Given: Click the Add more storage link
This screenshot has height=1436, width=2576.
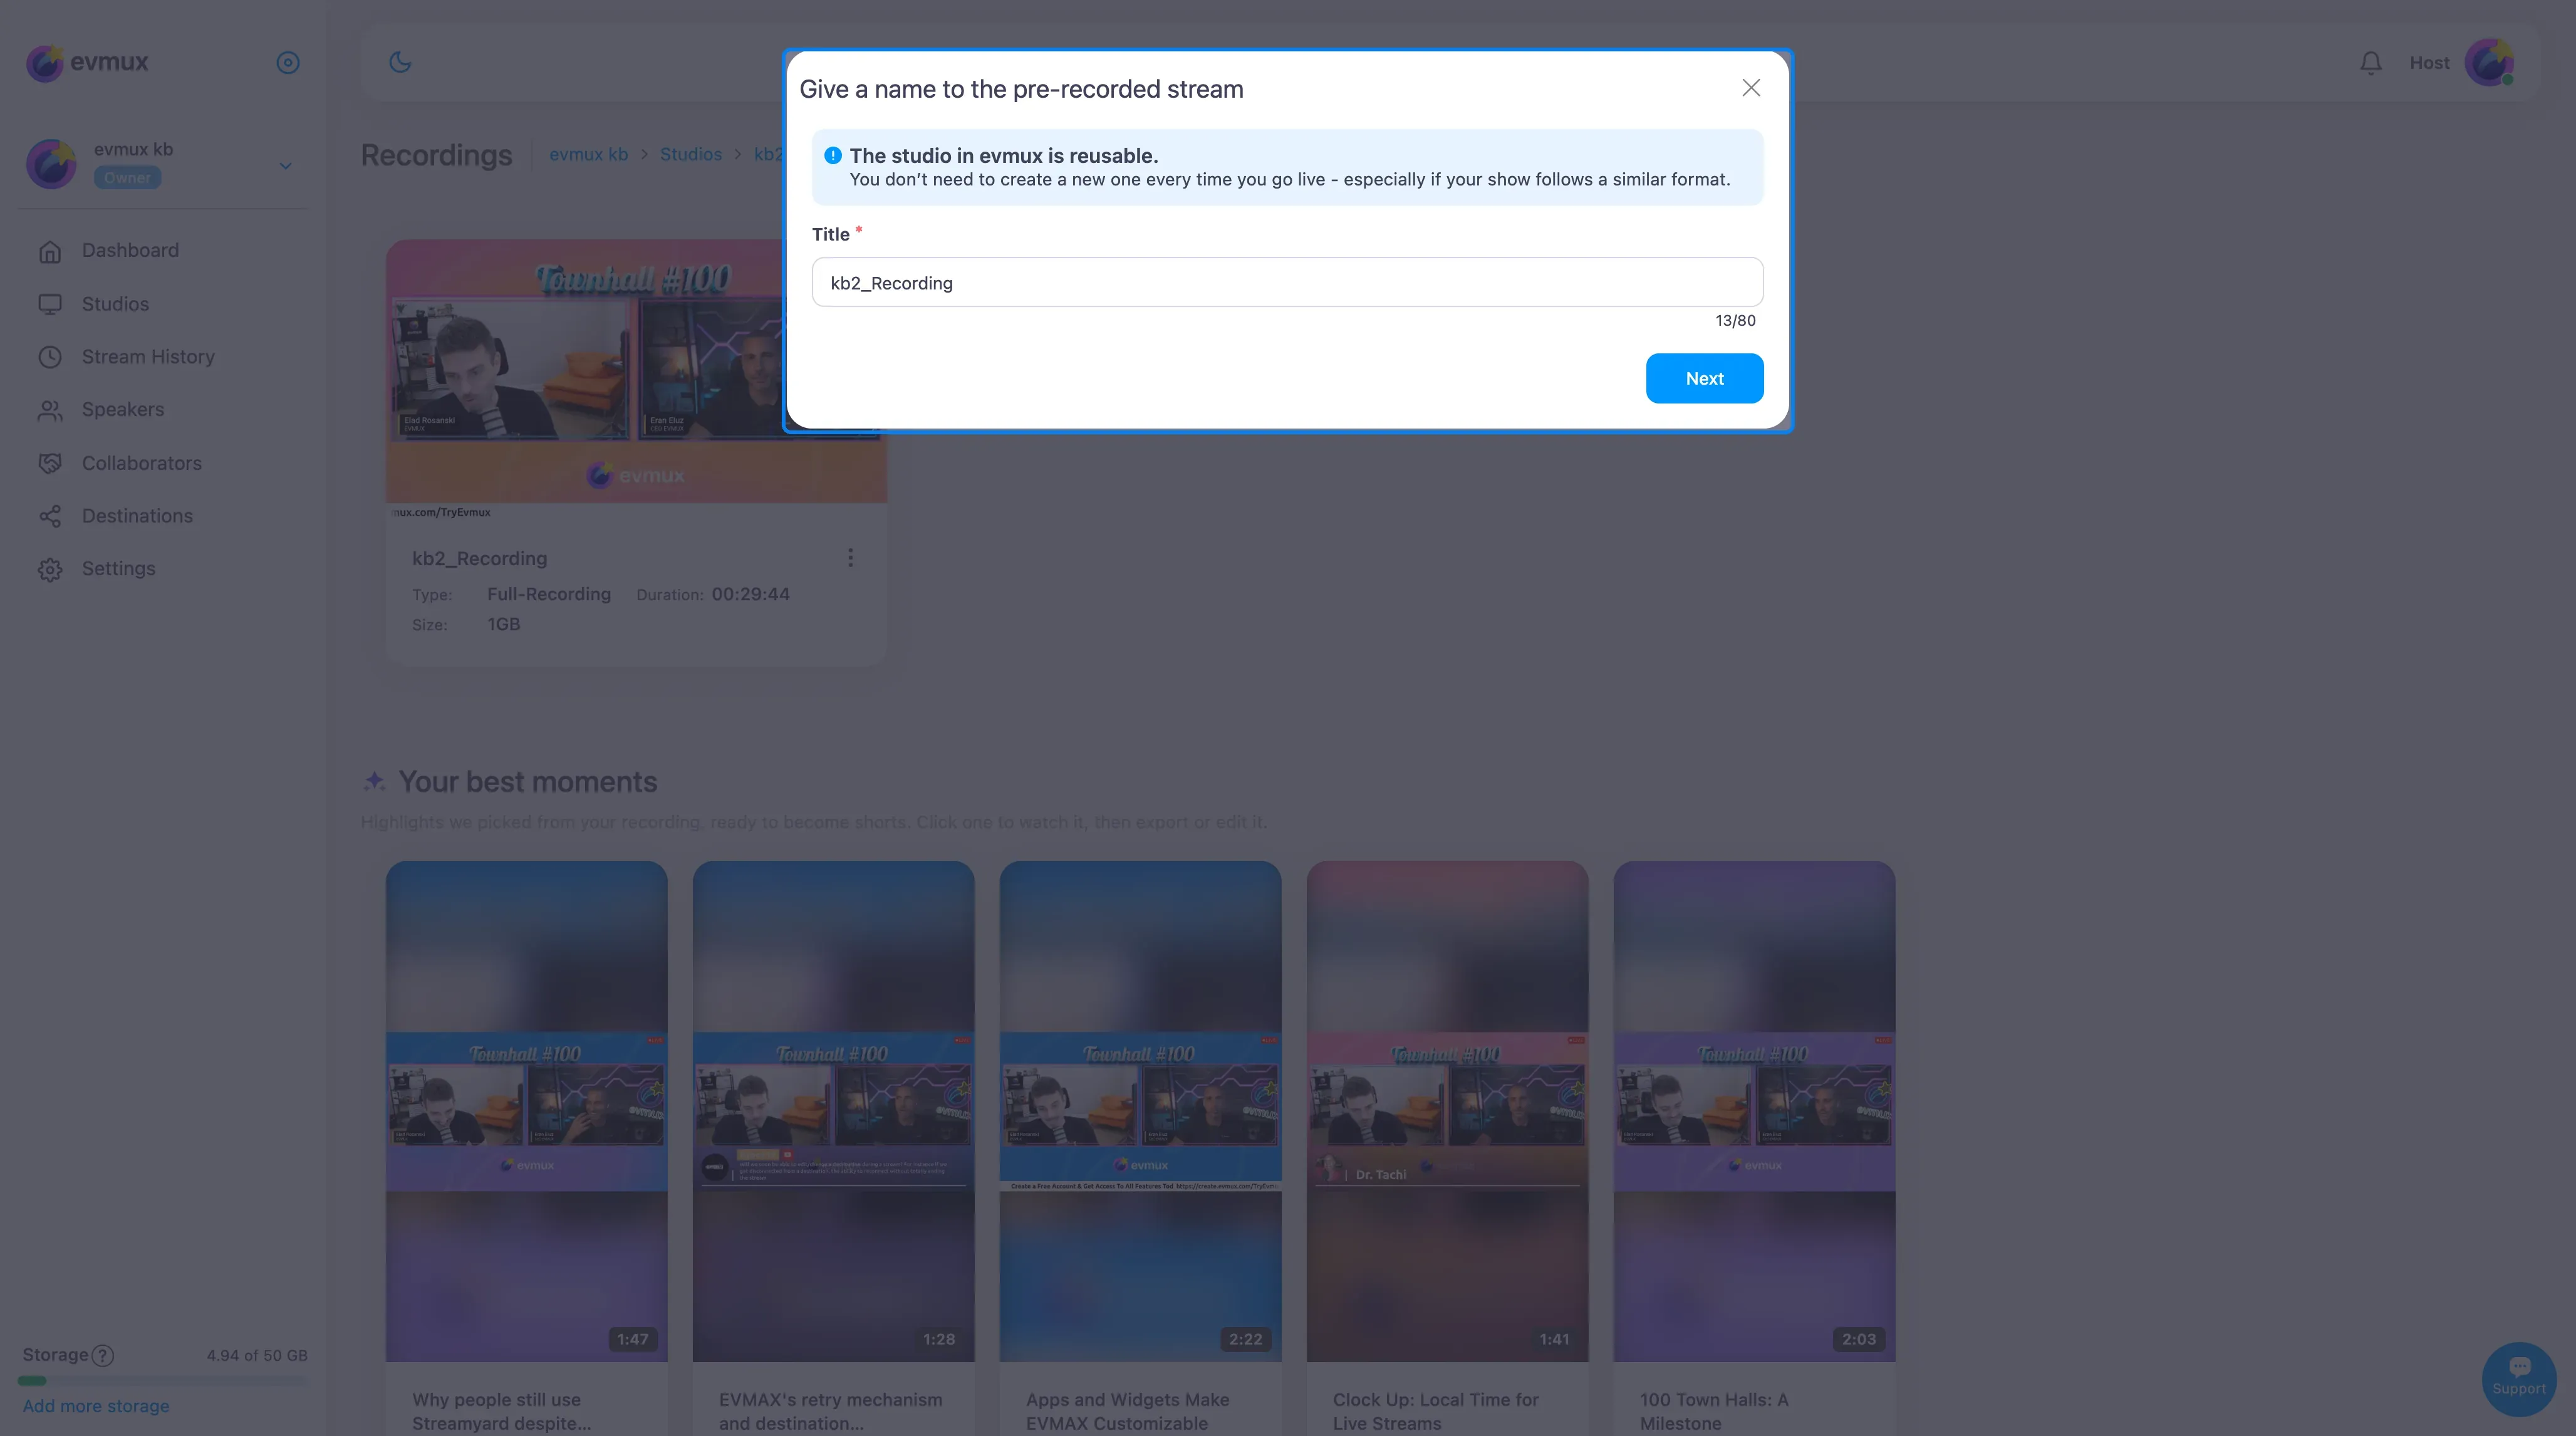Looking at the screenshot, I should (x=96, y=1406).
